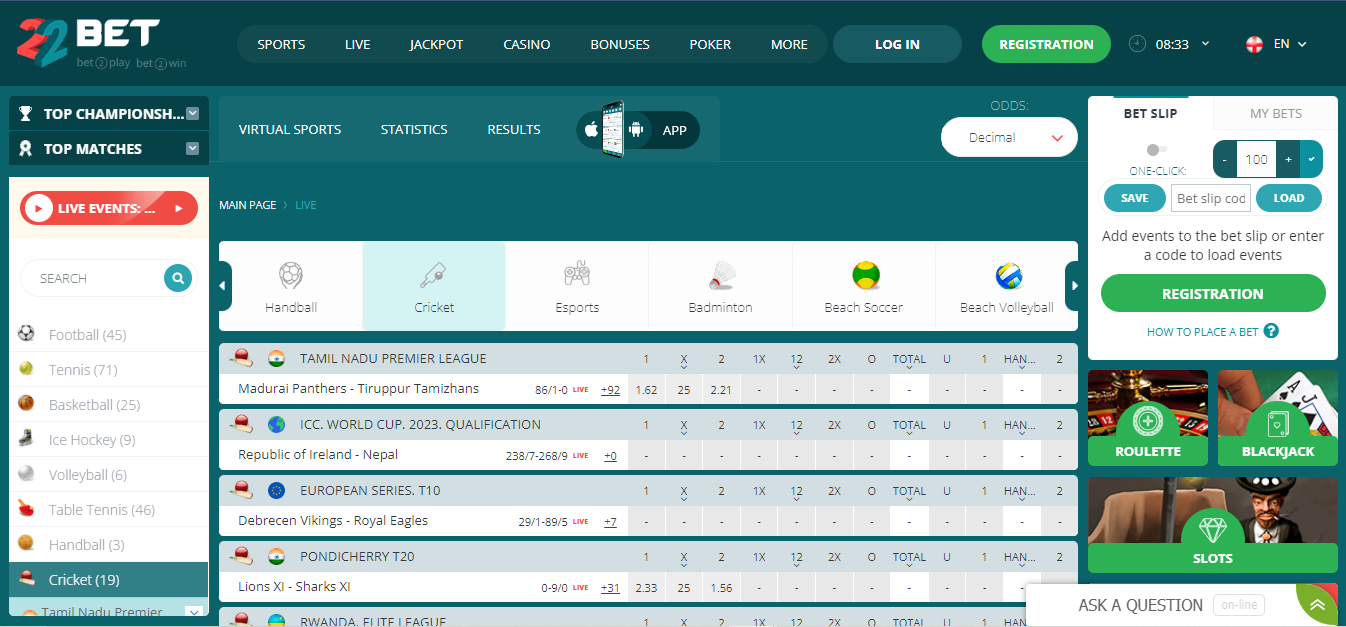Open the EN language dropdown
The height and width of the screenshot is (627, 1346).
[1302, 44]
